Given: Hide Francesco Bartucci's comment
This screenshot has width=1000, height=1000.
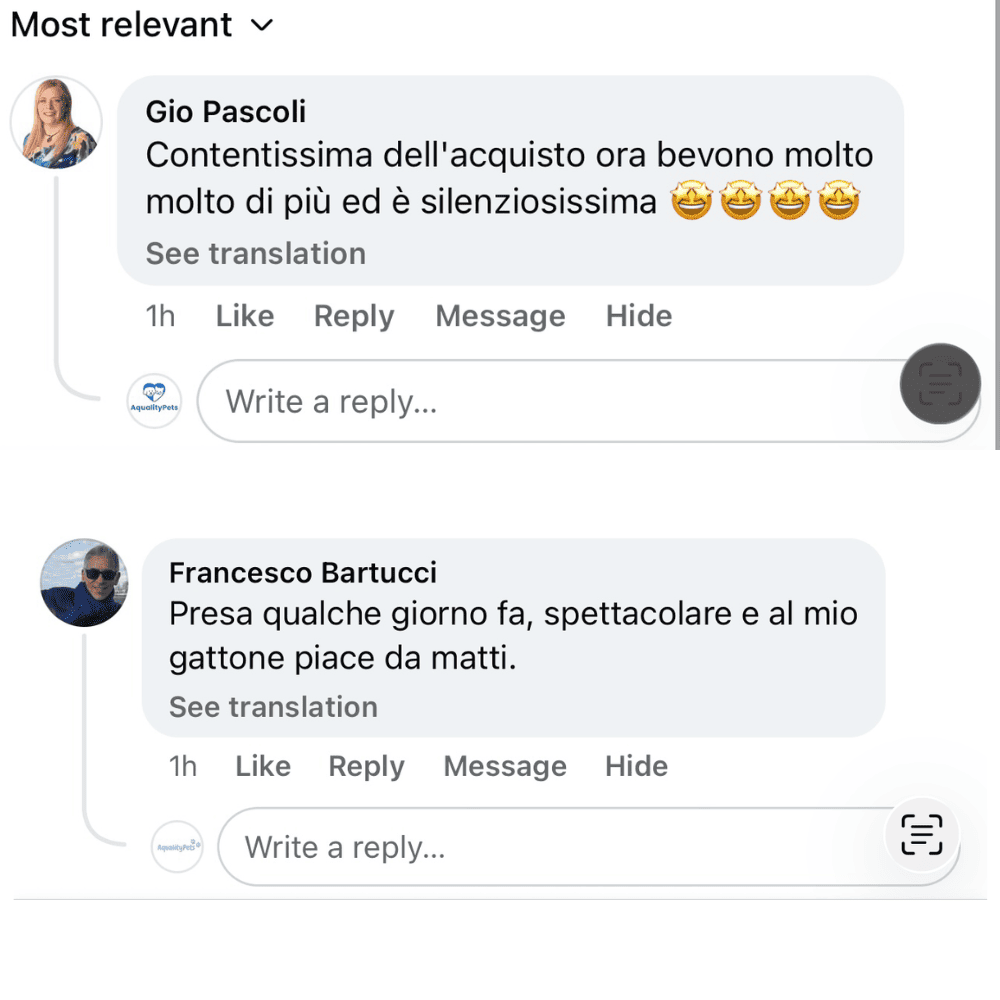Looking at the screenshot, I should click(636, 766).
